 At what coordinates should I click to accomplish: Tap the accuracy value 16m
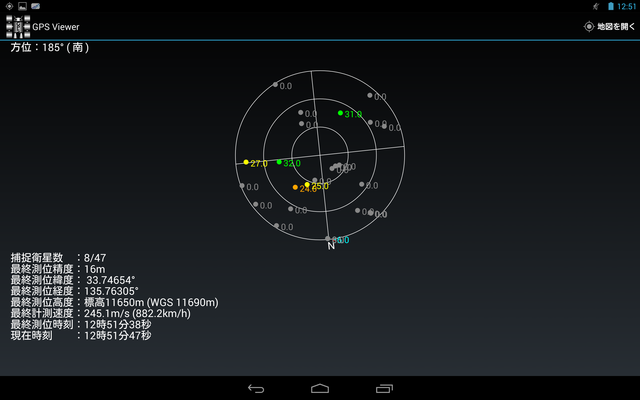(x=95, y=269)
